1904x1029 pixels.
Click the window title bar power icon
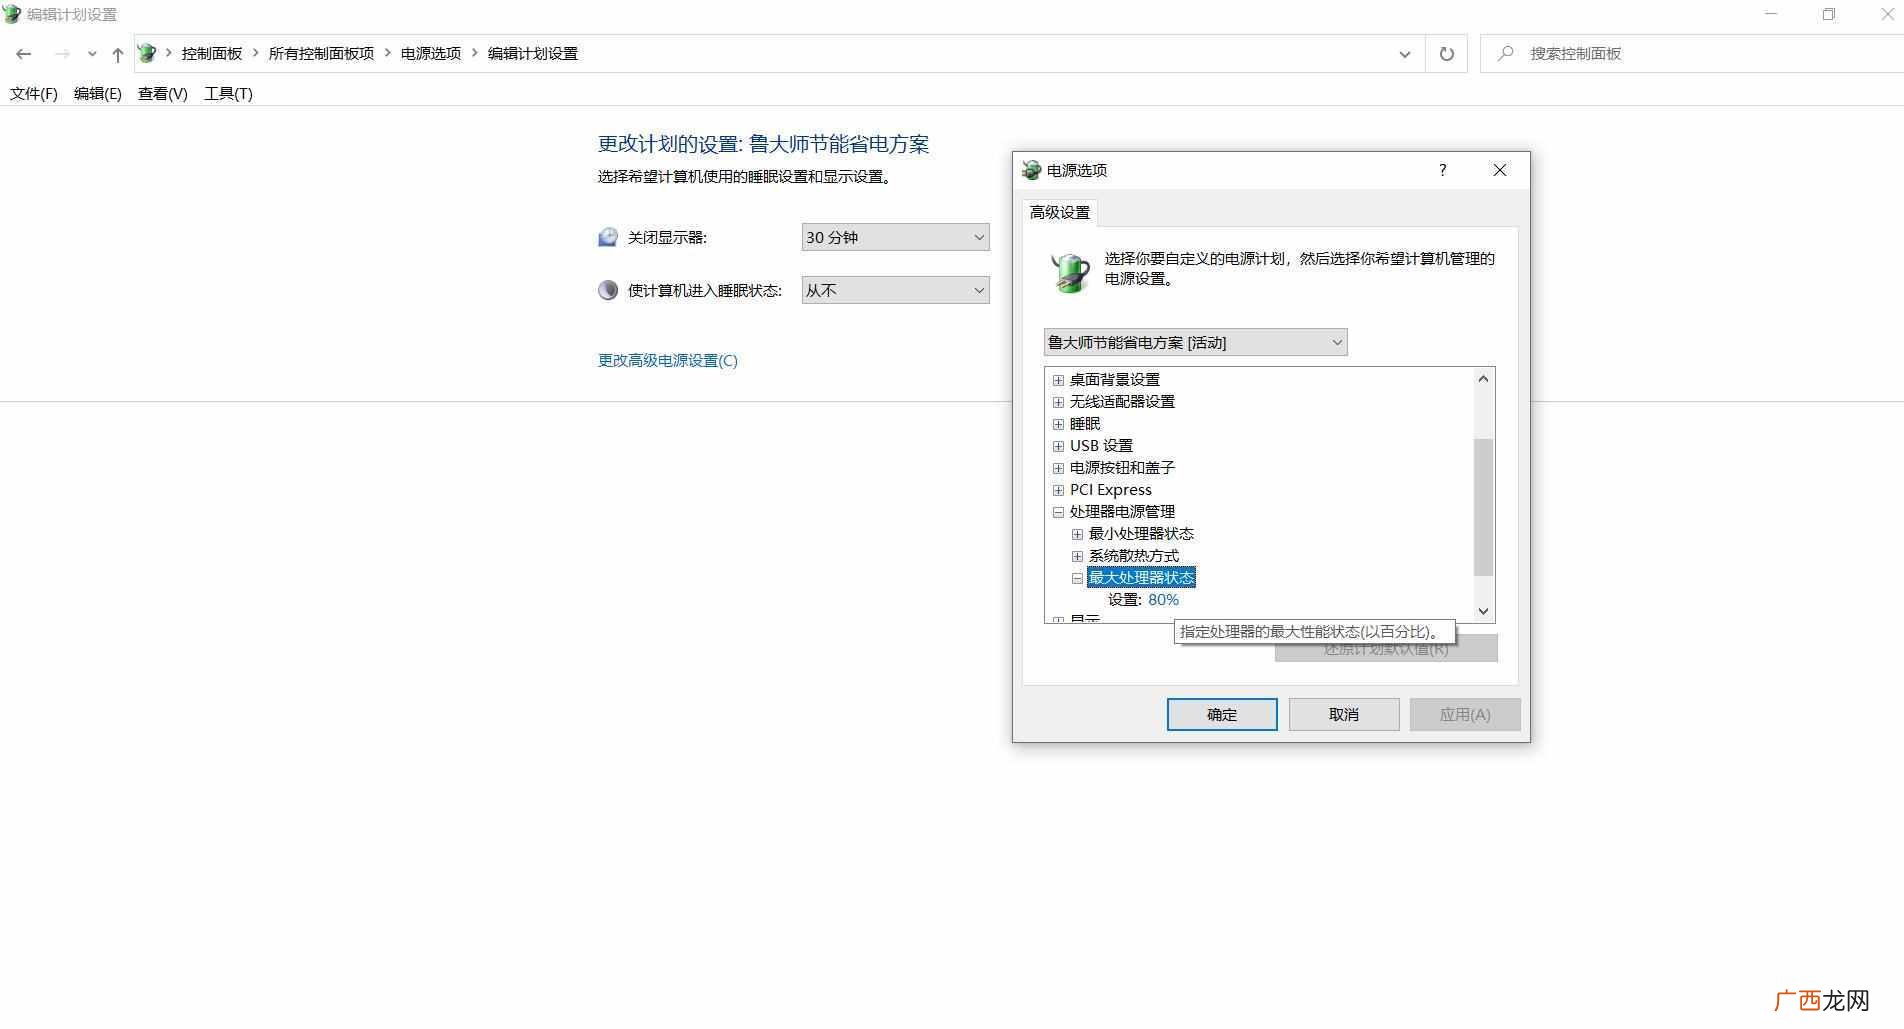[12, 14]
